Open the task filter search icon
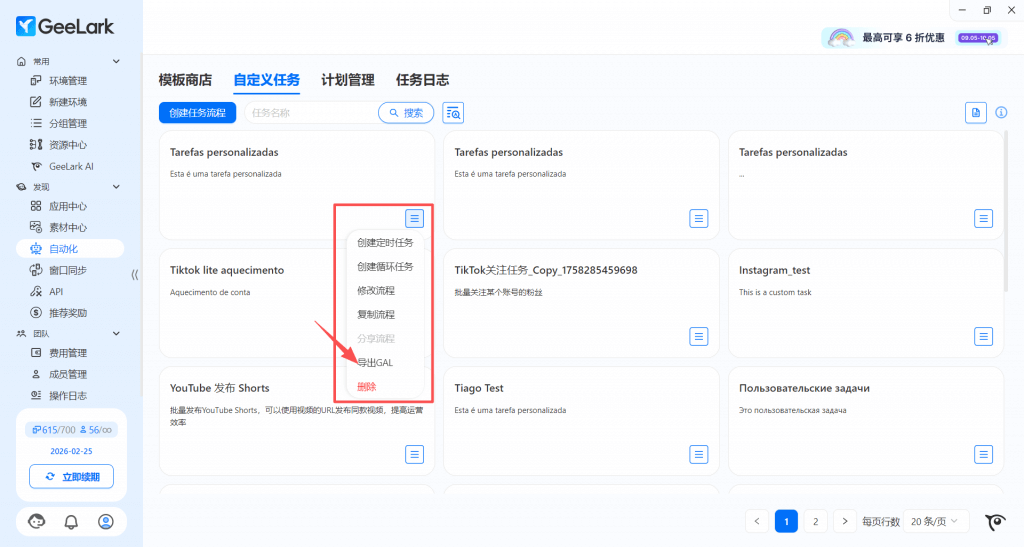This screenshot has height=547, width=1024. point(454,113)
